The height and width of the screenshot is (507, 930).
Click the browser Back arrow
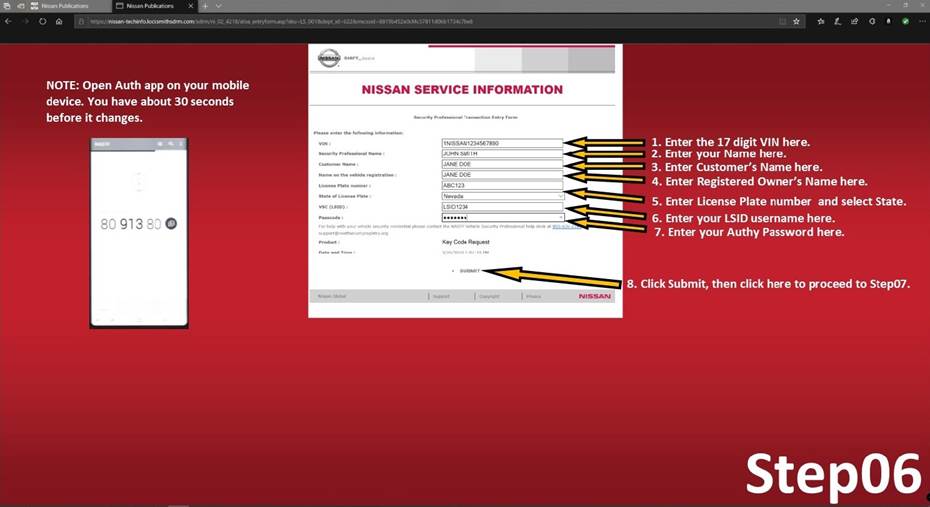[8, 21]
